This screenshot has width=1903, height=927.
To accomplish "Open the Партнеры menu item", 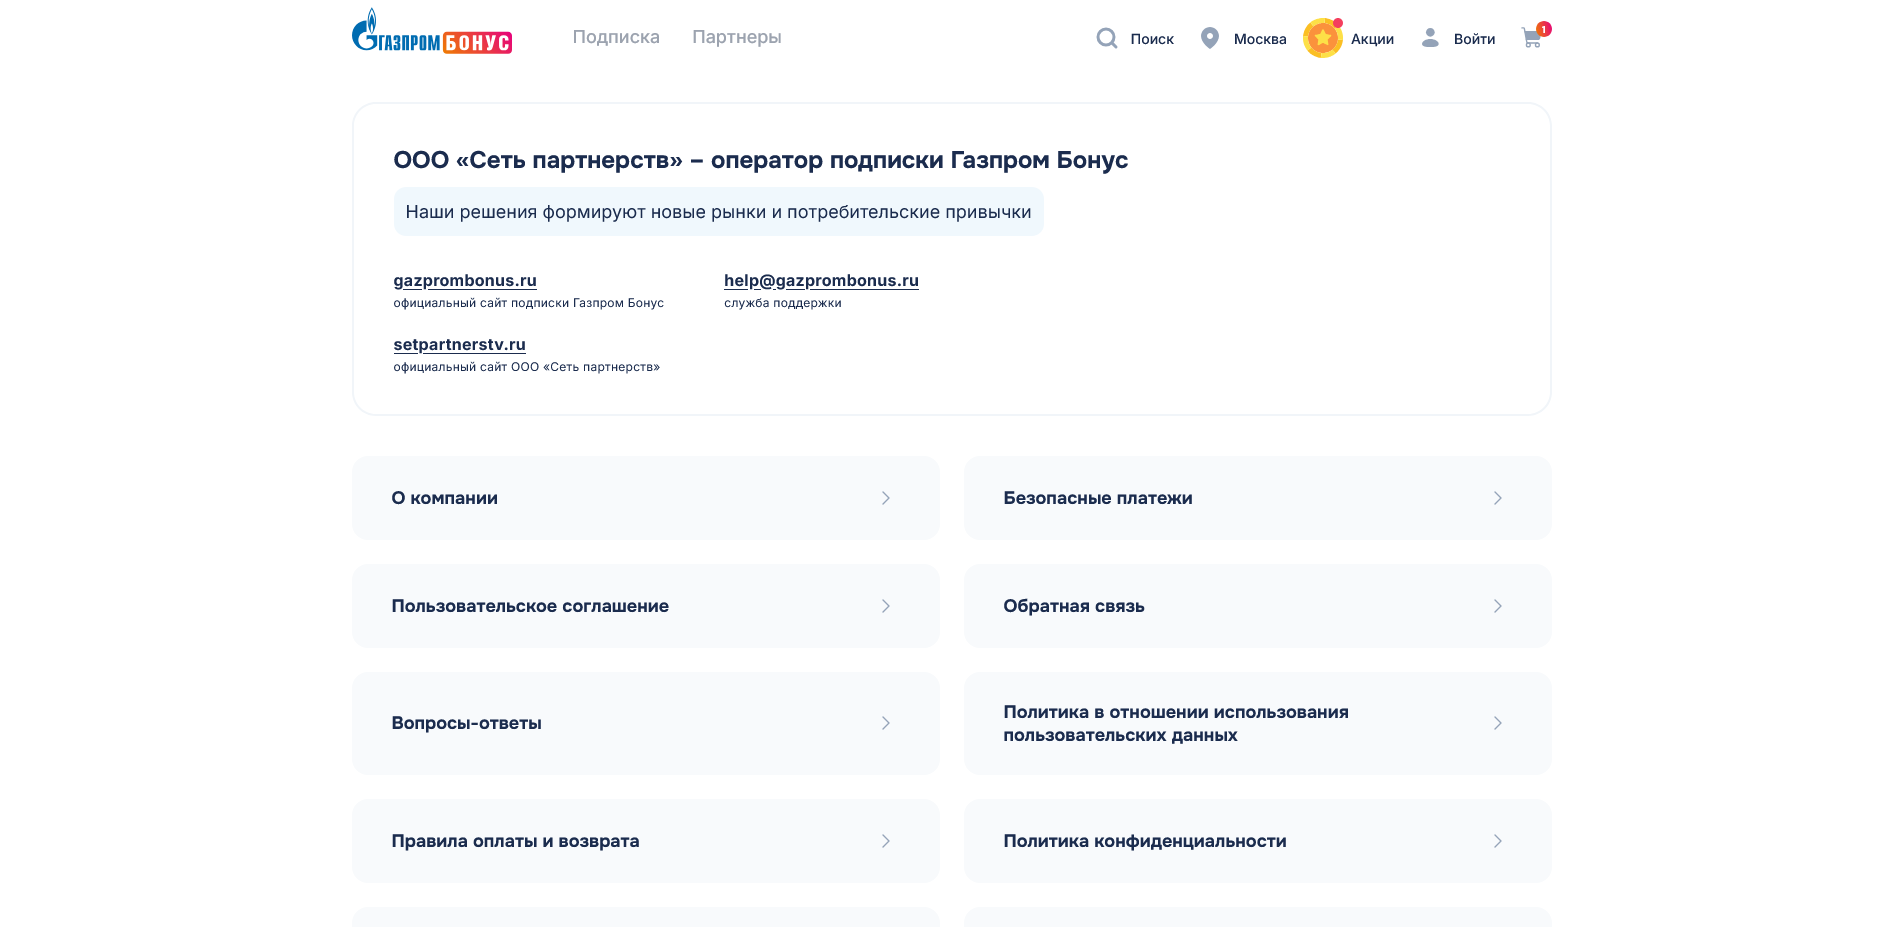I will pos(736,36).
